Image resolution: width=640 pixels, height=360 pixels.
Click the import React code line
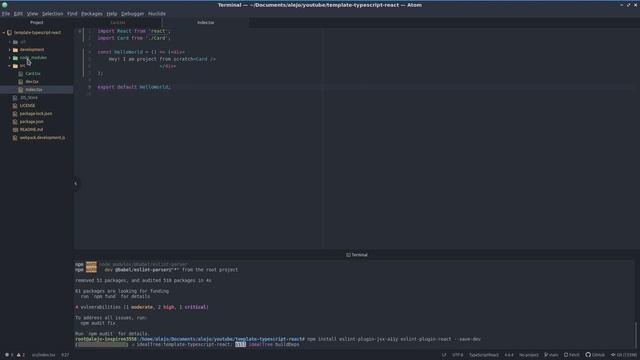(134, 31)
